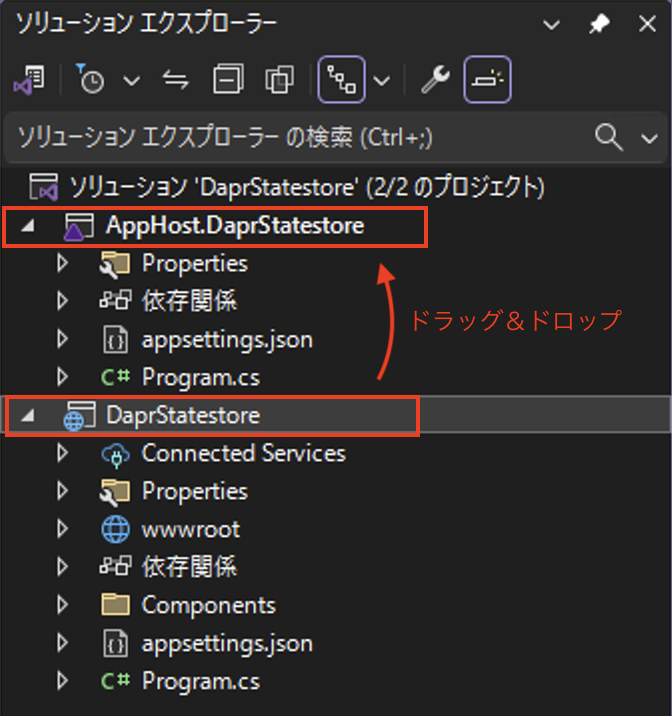This screenshot has width=672, height=716.
Task: Expand the Components folder
Action: (63, 605)
